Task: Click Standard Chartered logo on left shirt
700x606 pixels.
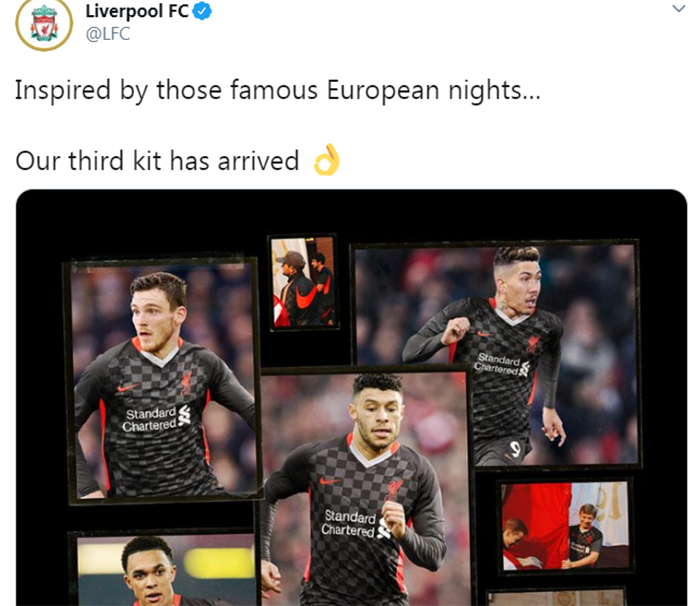Action: (156, 418)
